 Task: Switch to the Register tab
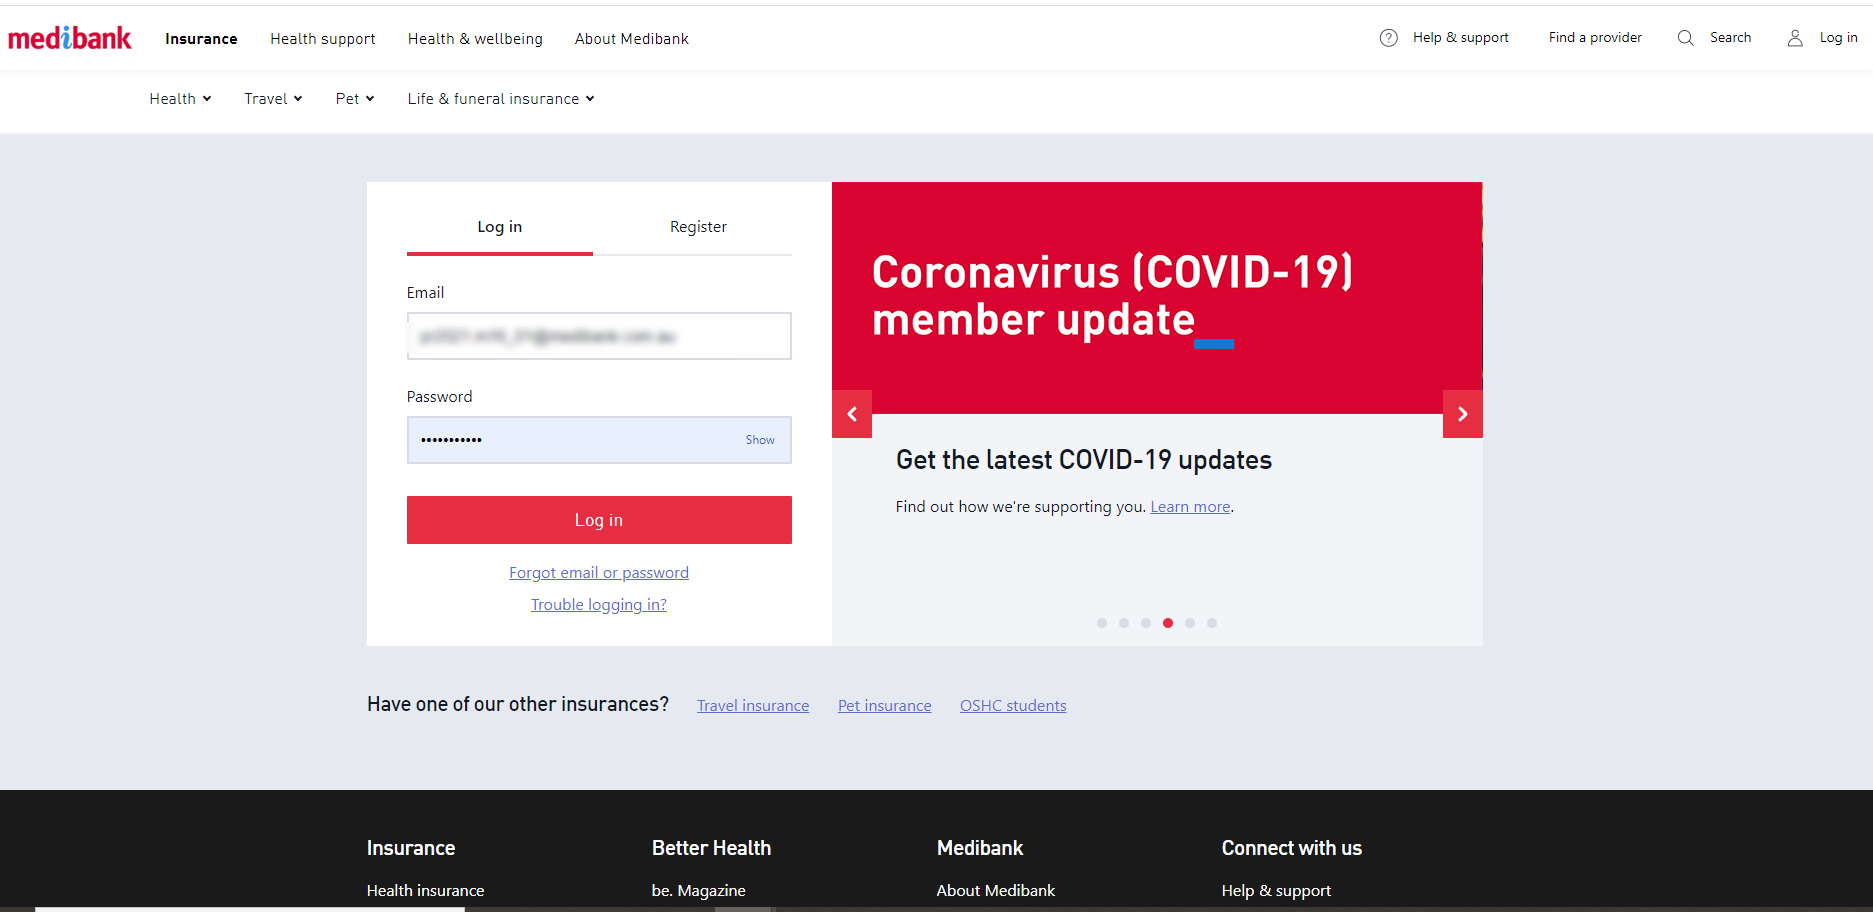pyautogui.click(x=698, y=226)
